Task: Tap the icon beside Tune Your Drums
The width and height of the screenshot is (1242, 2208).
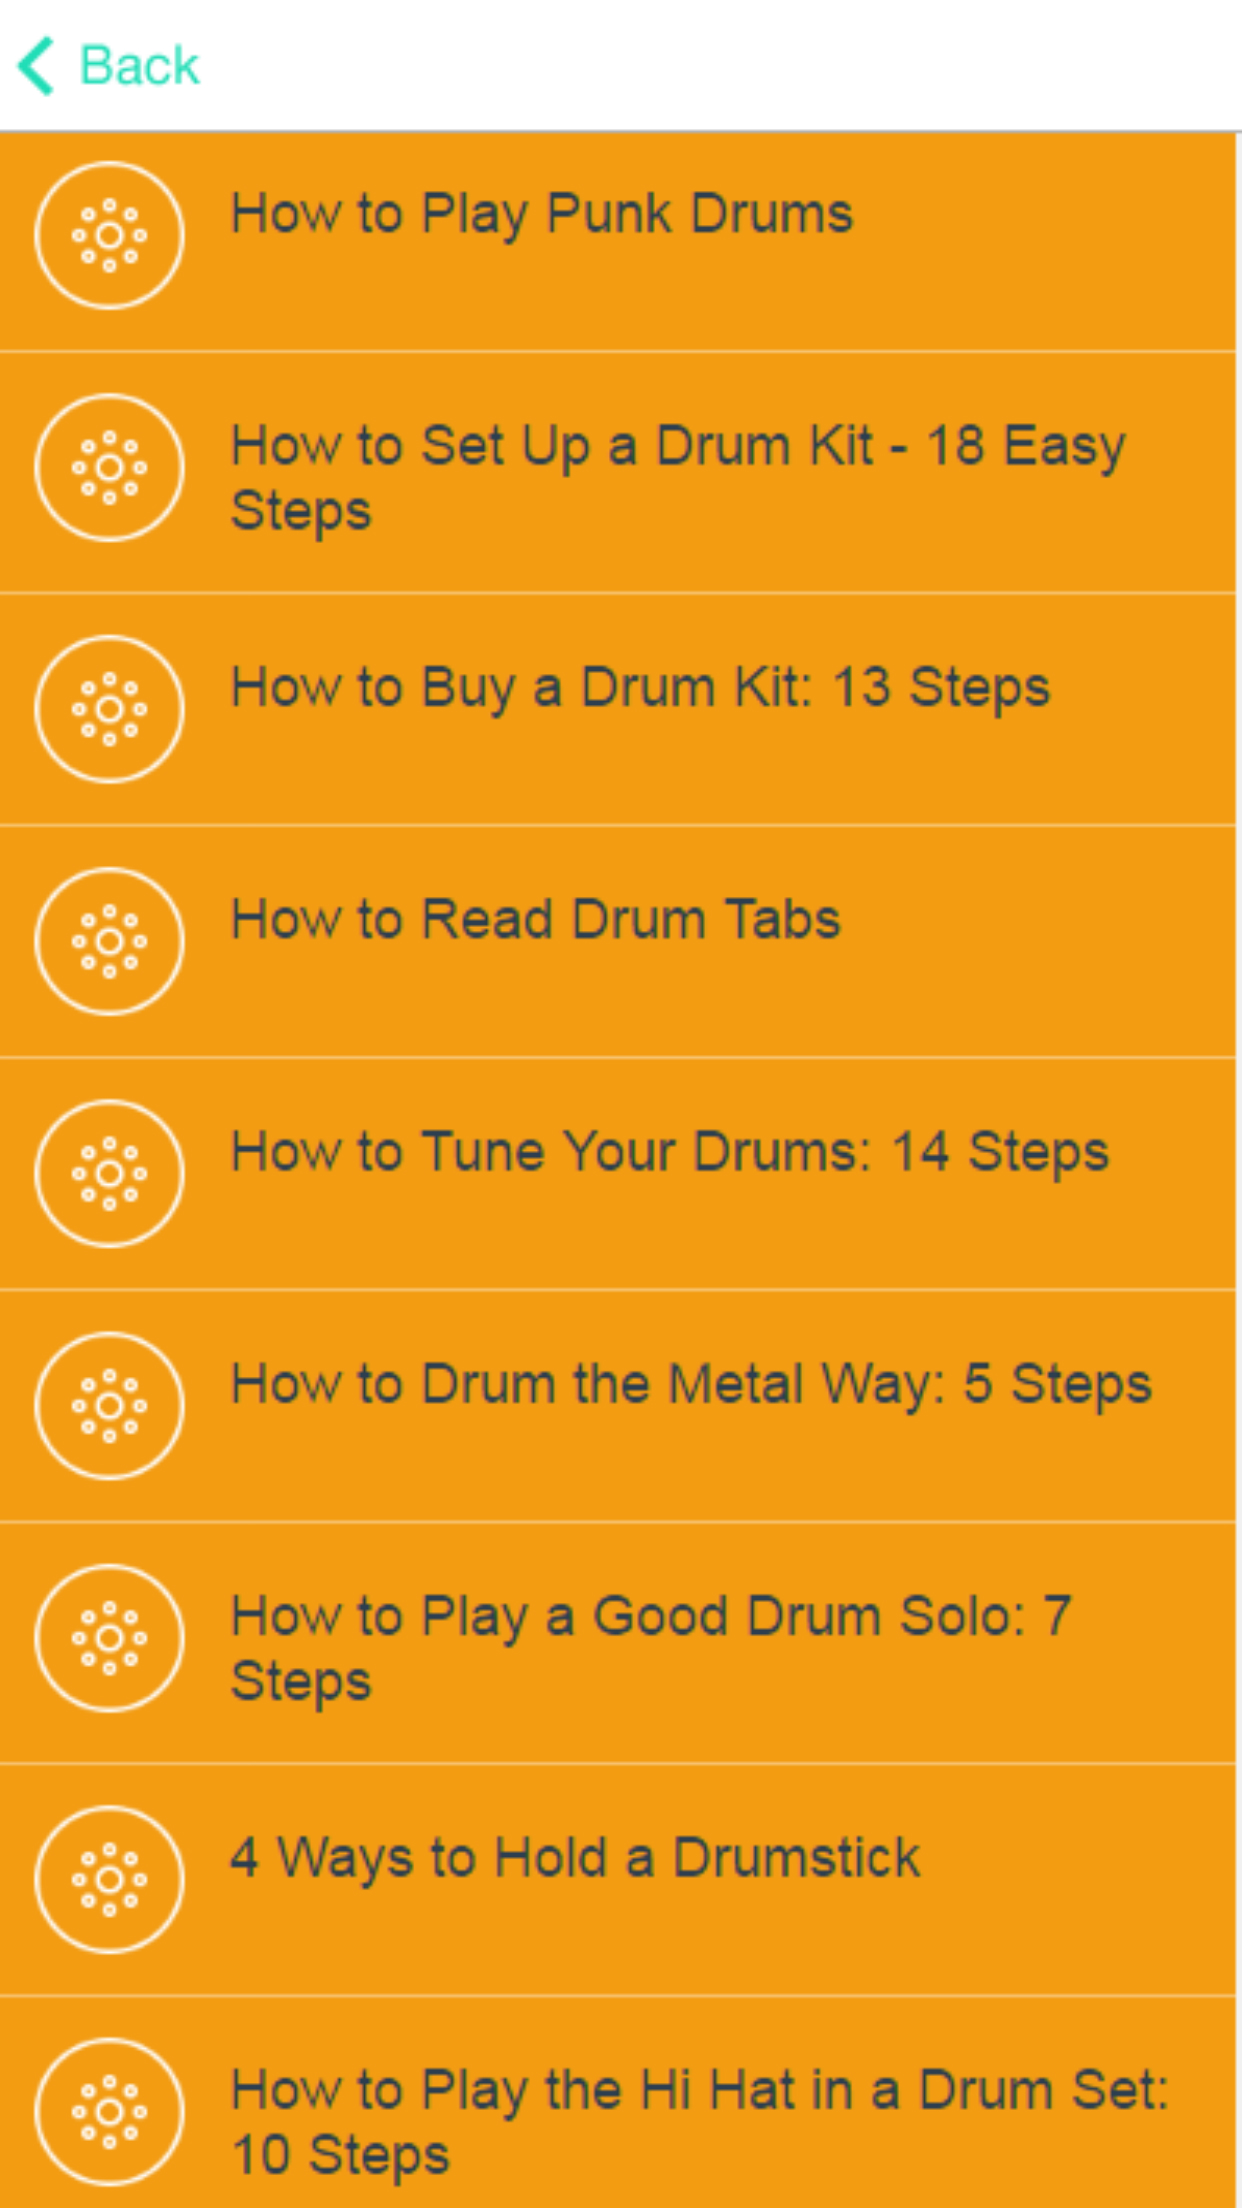Action: [x=109, y=1173]
